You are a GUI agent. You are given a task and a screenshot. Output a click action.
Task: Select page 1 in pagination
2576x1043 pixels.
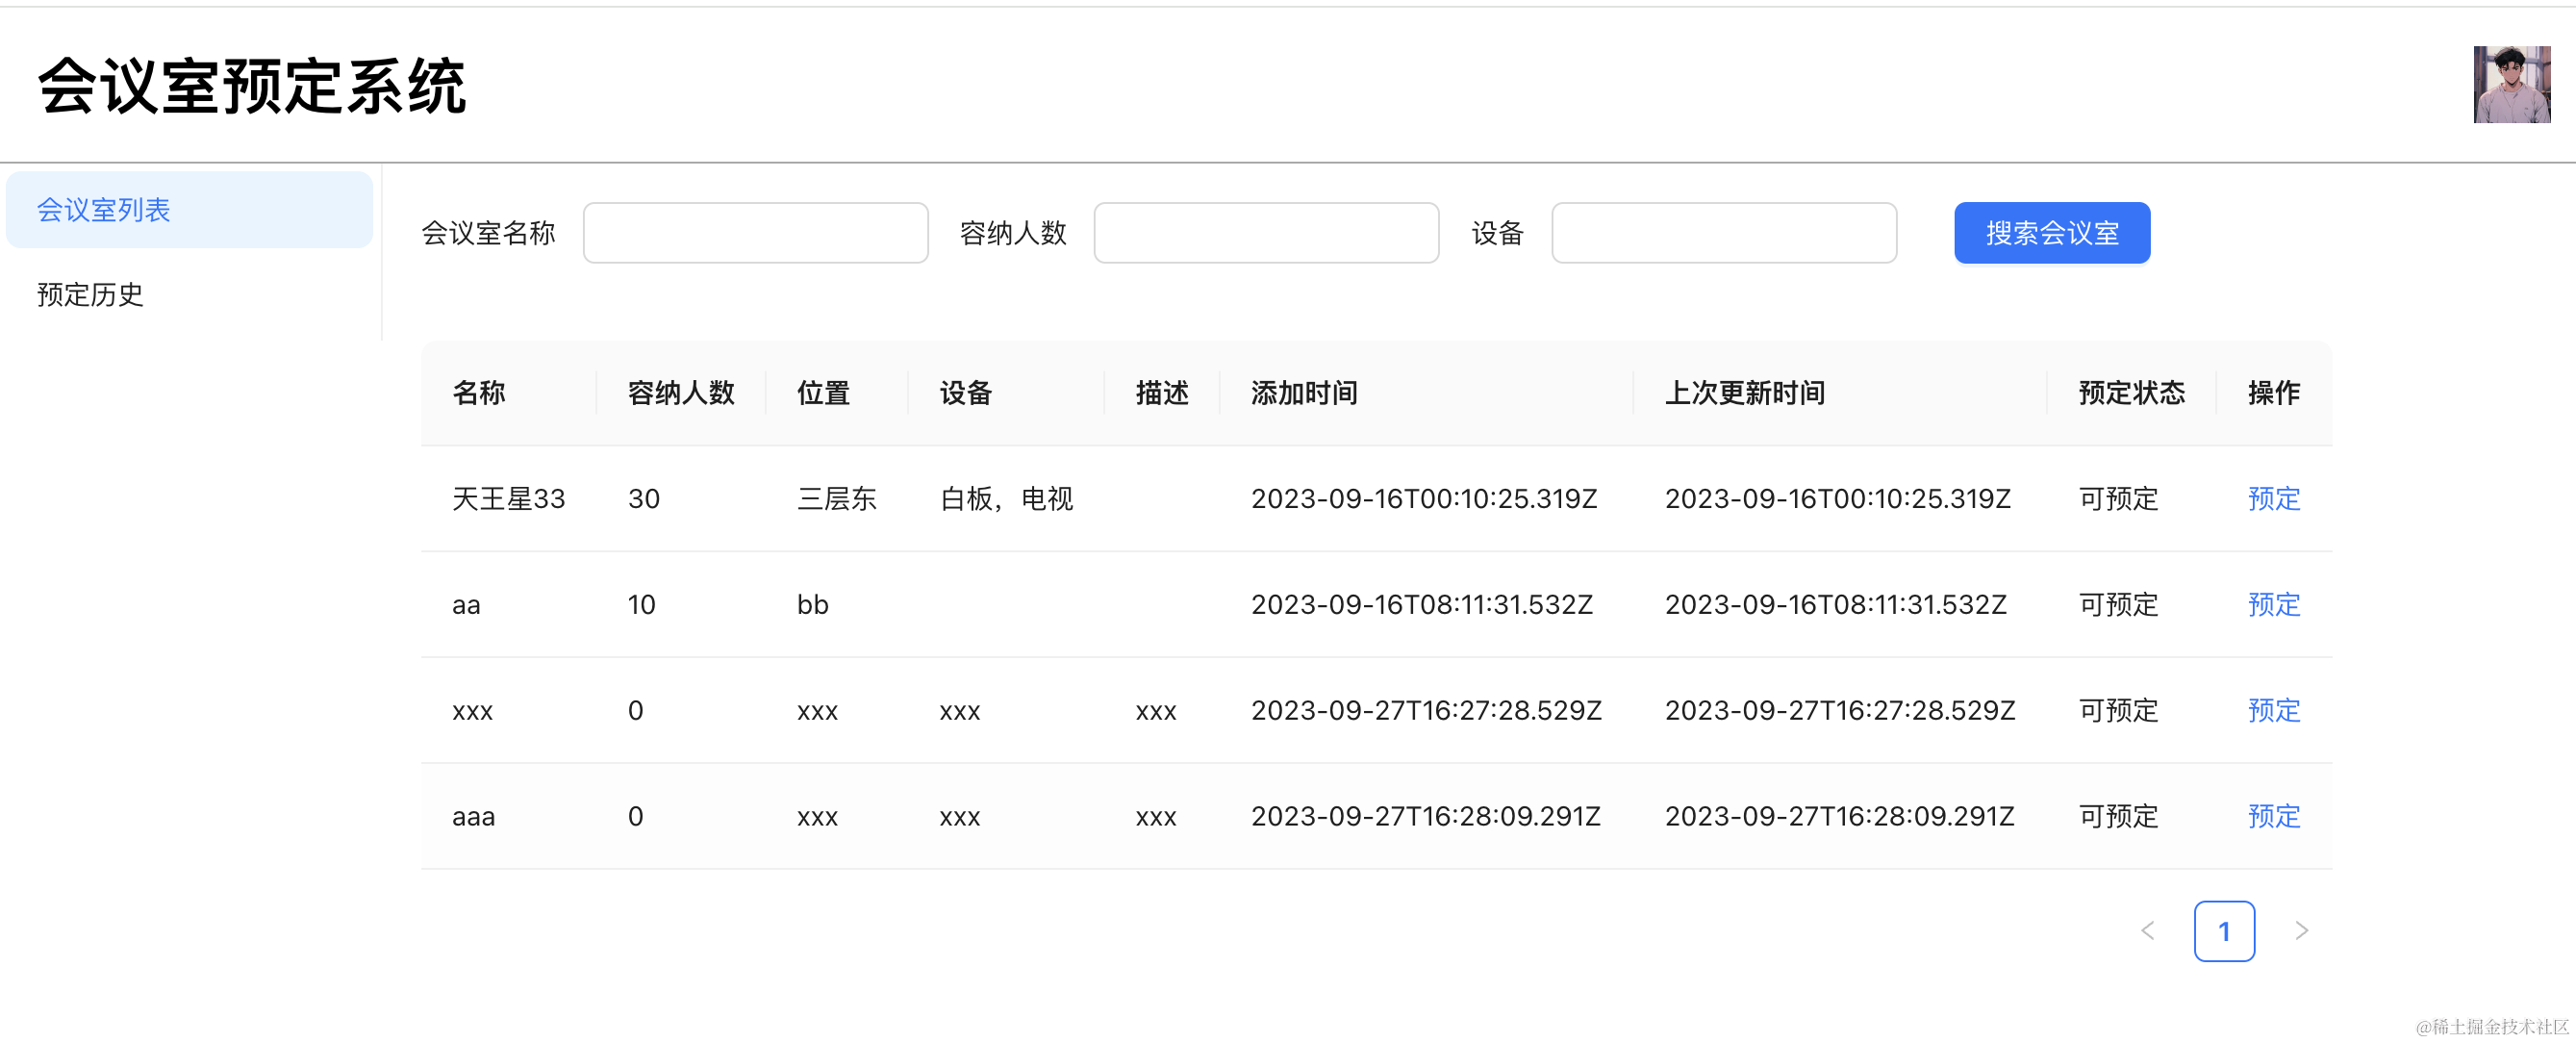[x=2223, y=930]
